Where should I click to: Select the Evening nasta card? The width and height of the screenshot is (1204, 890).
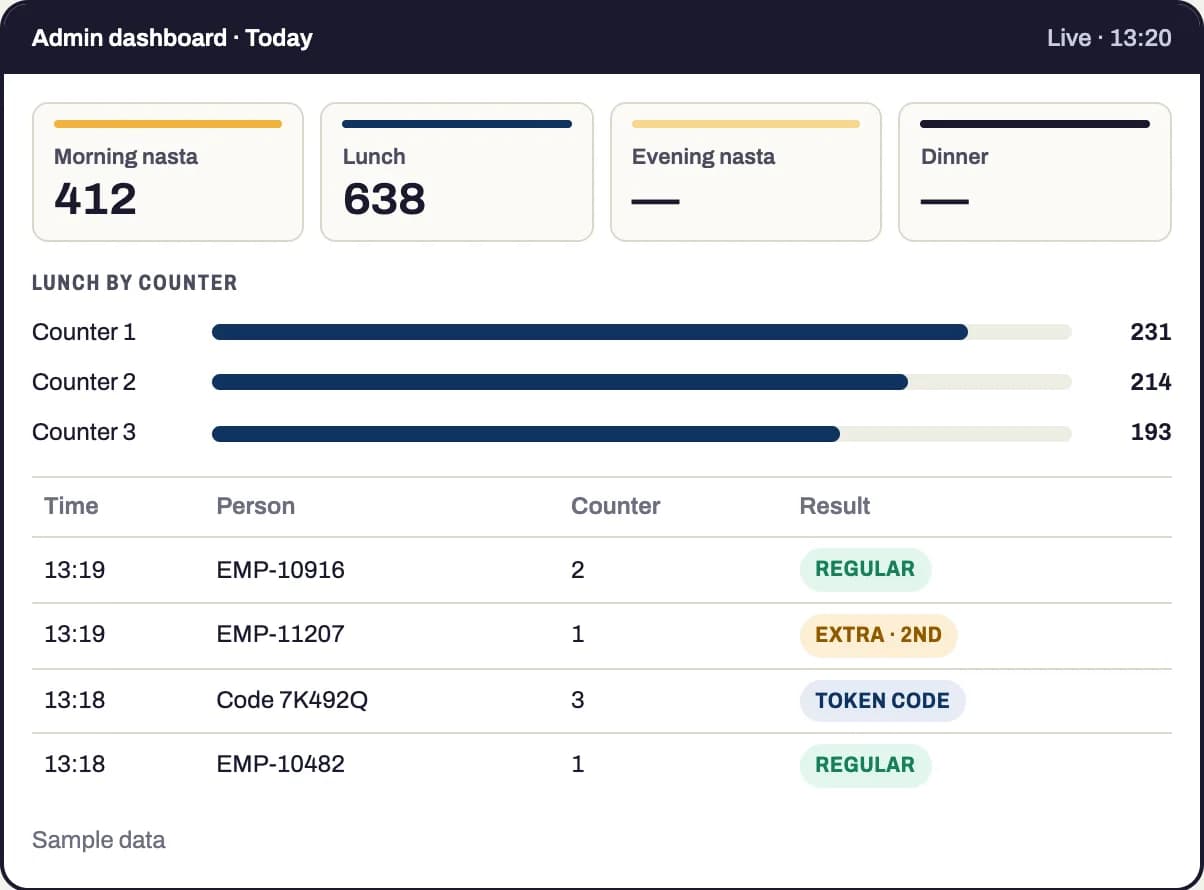coord(746,172)
